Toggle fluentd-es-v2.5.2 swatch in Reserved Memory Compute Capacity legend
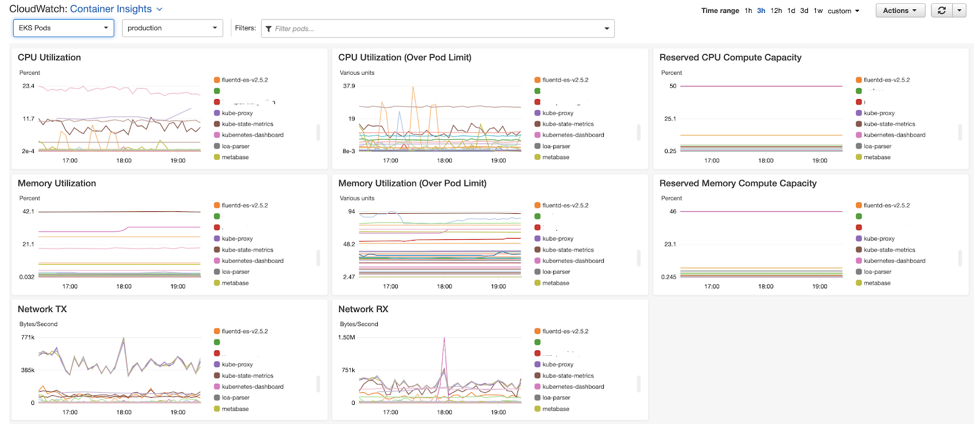 coord(858,205)
